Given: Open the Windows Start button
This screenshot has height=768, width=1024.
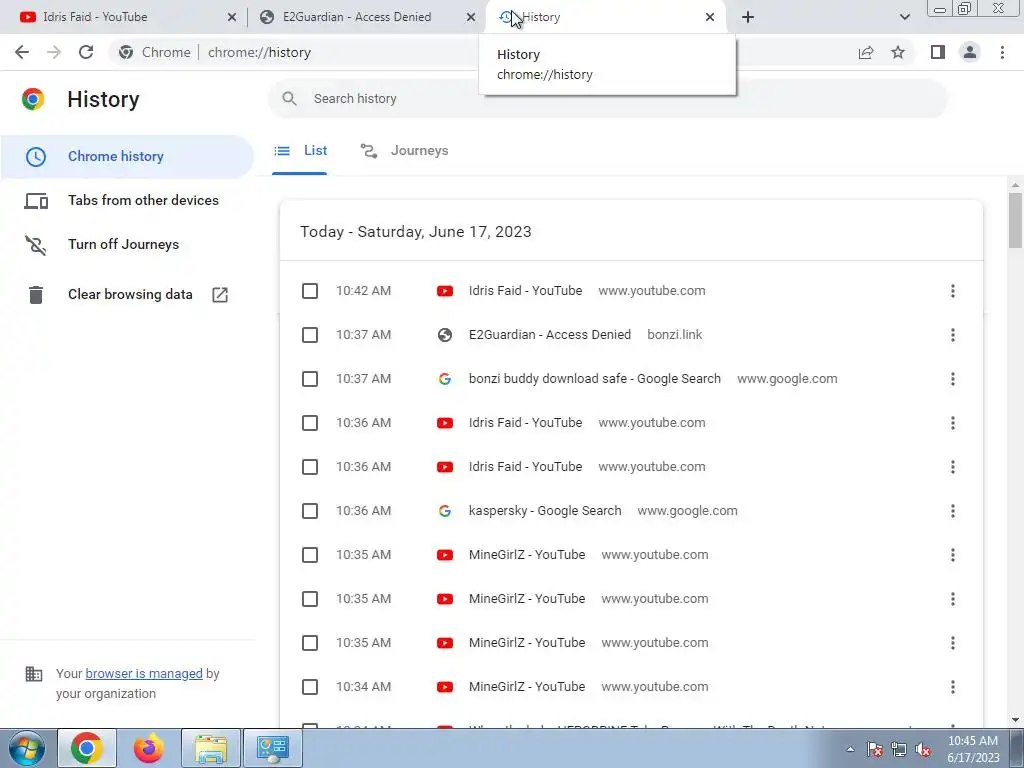Looking at the screenshot, I should [26, 748].
